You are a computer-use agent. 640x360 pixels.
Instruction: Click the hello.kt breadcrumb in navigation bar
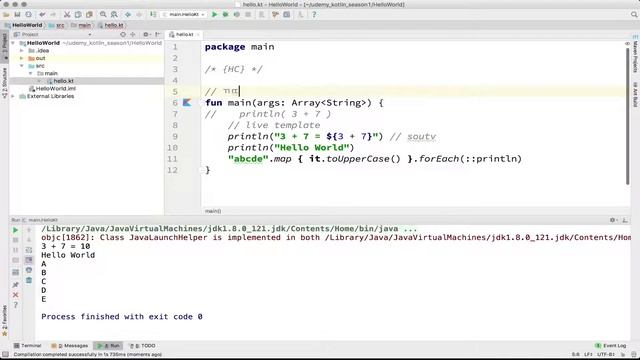click(111, 25)
